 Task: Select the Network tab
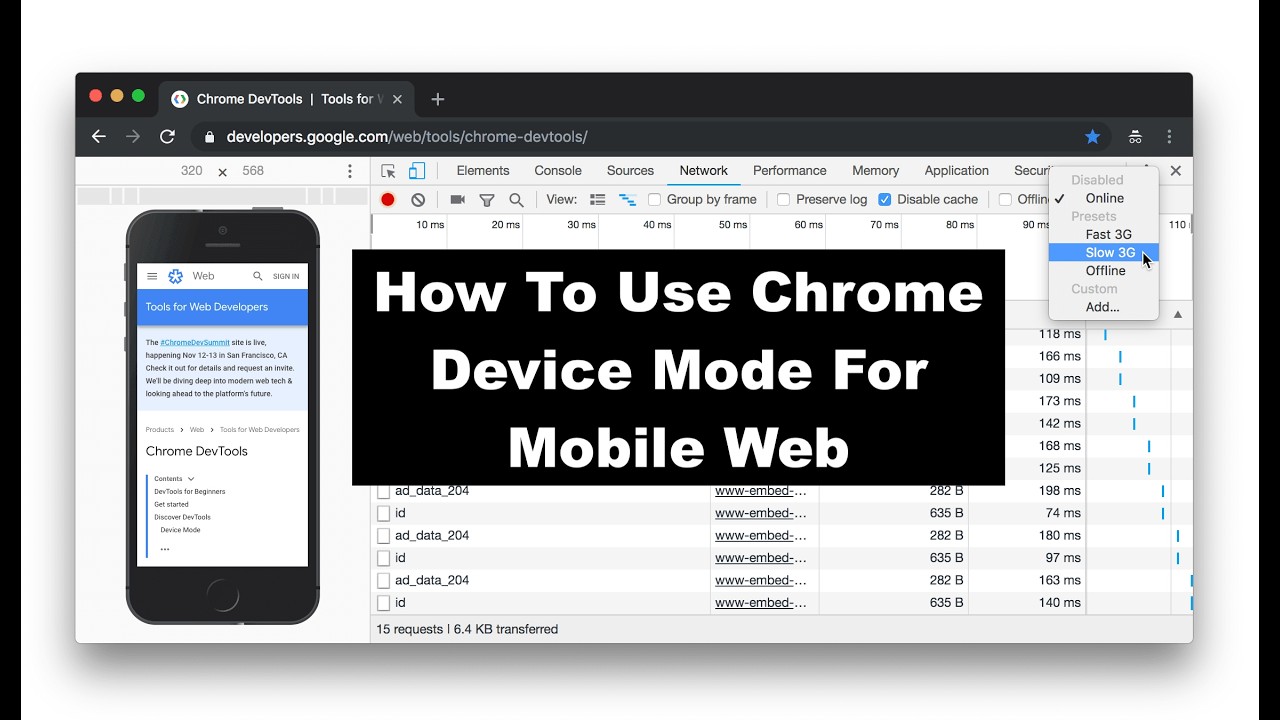click(x=704, y=171)
